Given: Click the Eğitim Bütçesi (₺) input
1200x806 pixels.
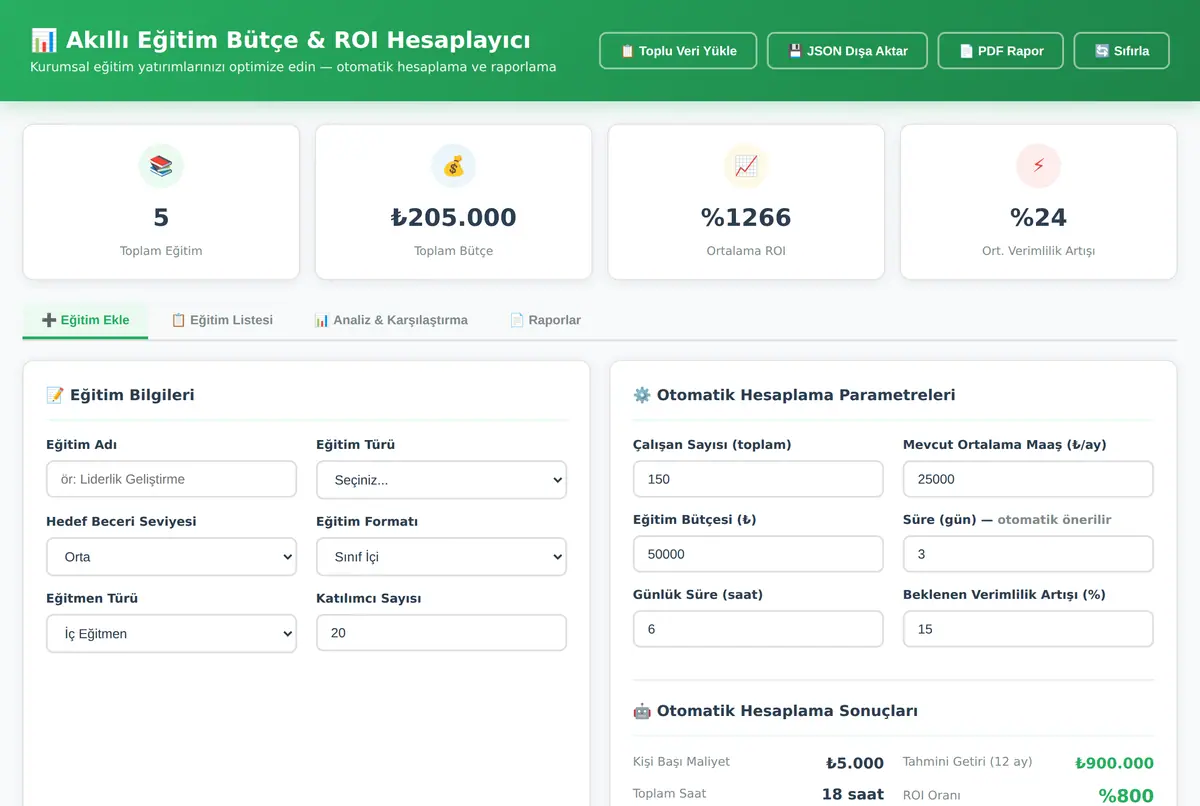Looking at the screenshot, I should 758,554.
